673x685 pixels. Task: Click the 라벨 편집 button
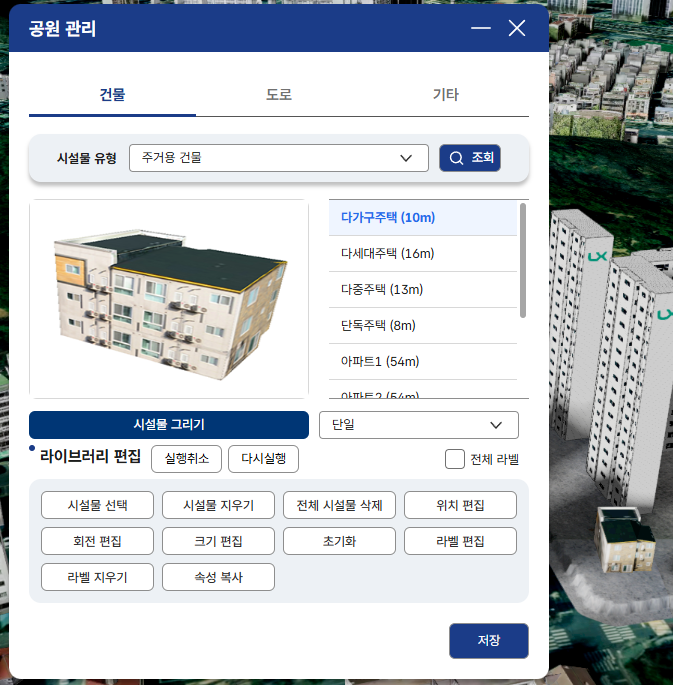460,541
